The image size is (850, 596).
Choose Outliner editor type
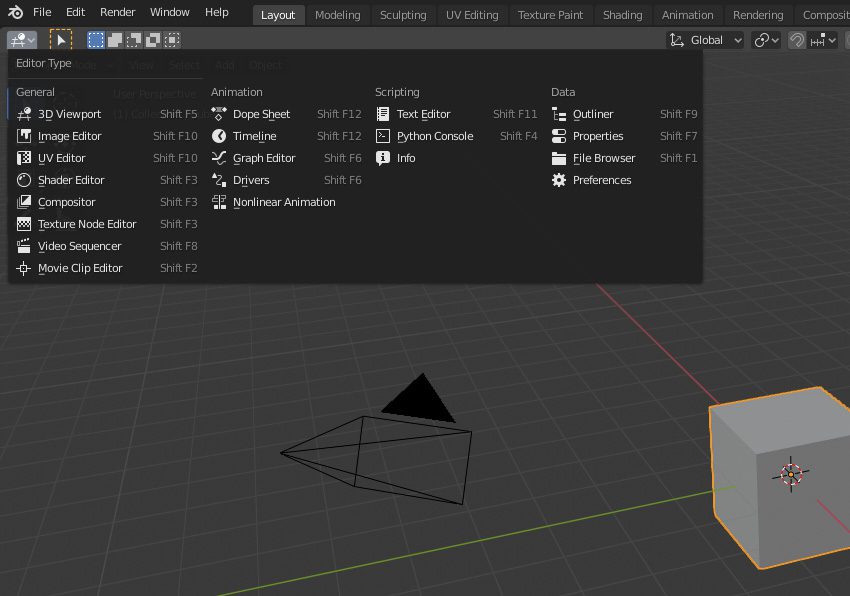624,114
